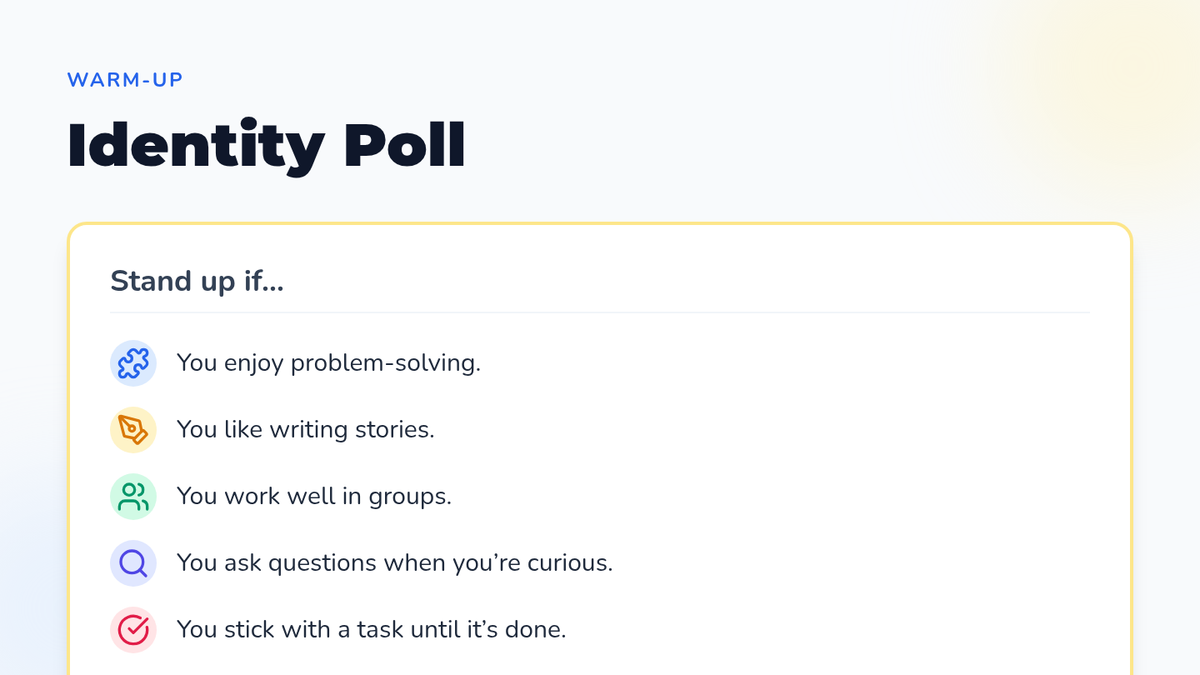Click the orange pen nib icon
Viewport: 1200px width, 675px height.
pyautogui.click(x=133, y=430)
